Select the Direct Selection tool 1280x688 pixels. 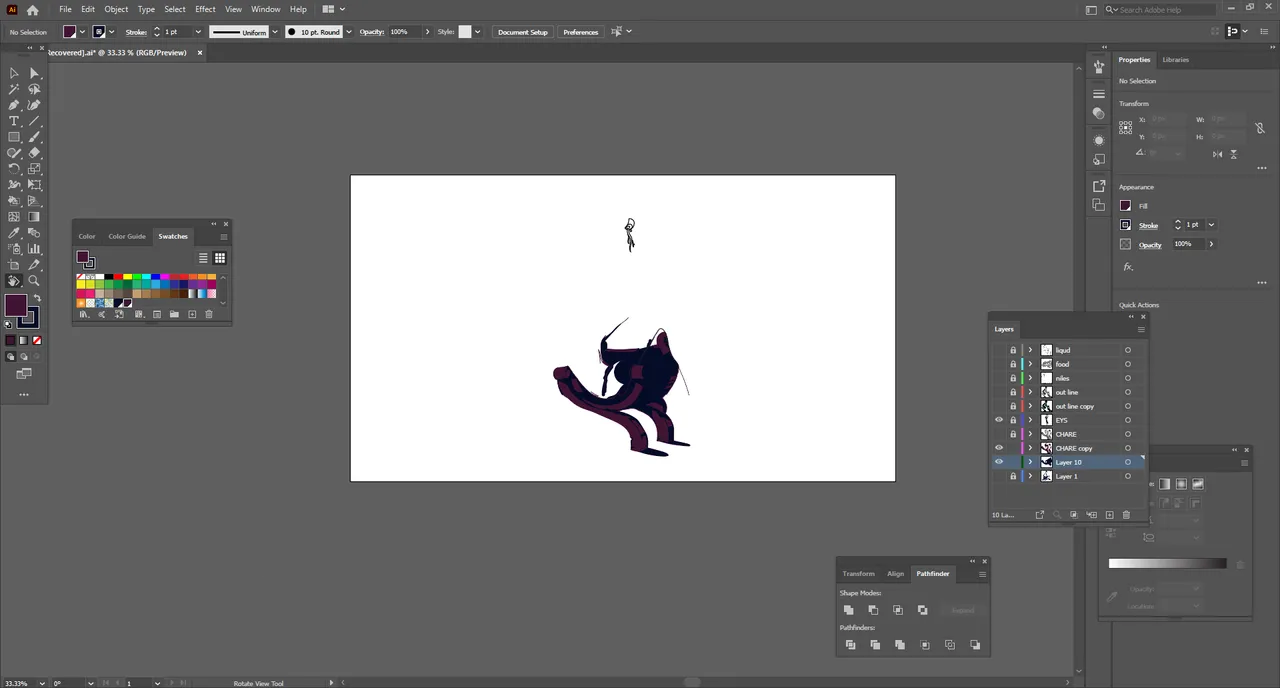34,73
